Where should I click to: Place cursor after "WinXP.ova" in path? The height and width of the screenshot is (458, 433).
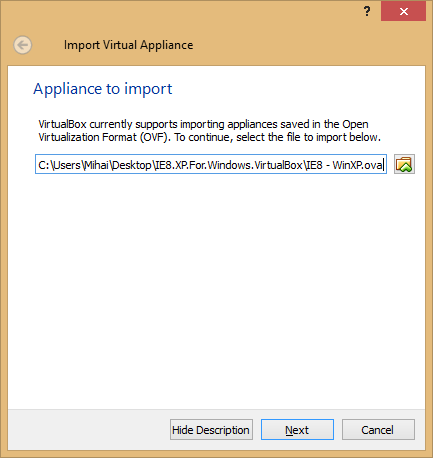point(383,165)
